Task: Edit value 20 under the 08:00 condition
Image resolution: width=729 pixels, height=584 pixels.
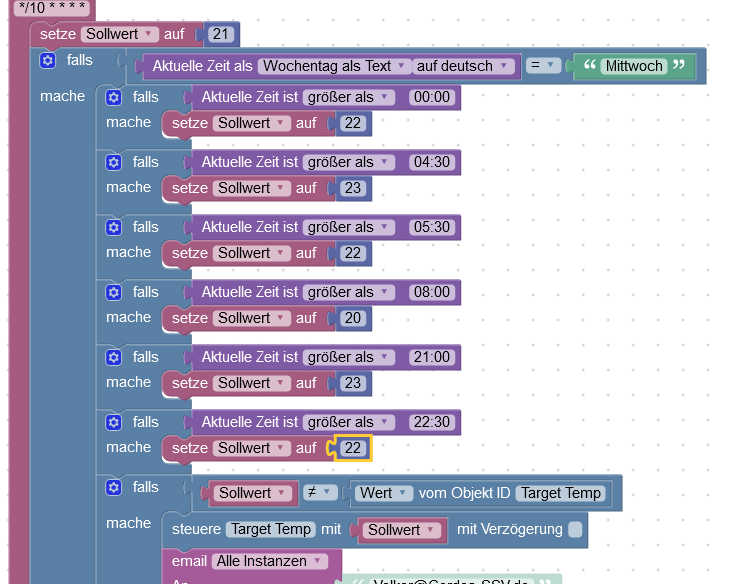Action: tap(352, 318)
